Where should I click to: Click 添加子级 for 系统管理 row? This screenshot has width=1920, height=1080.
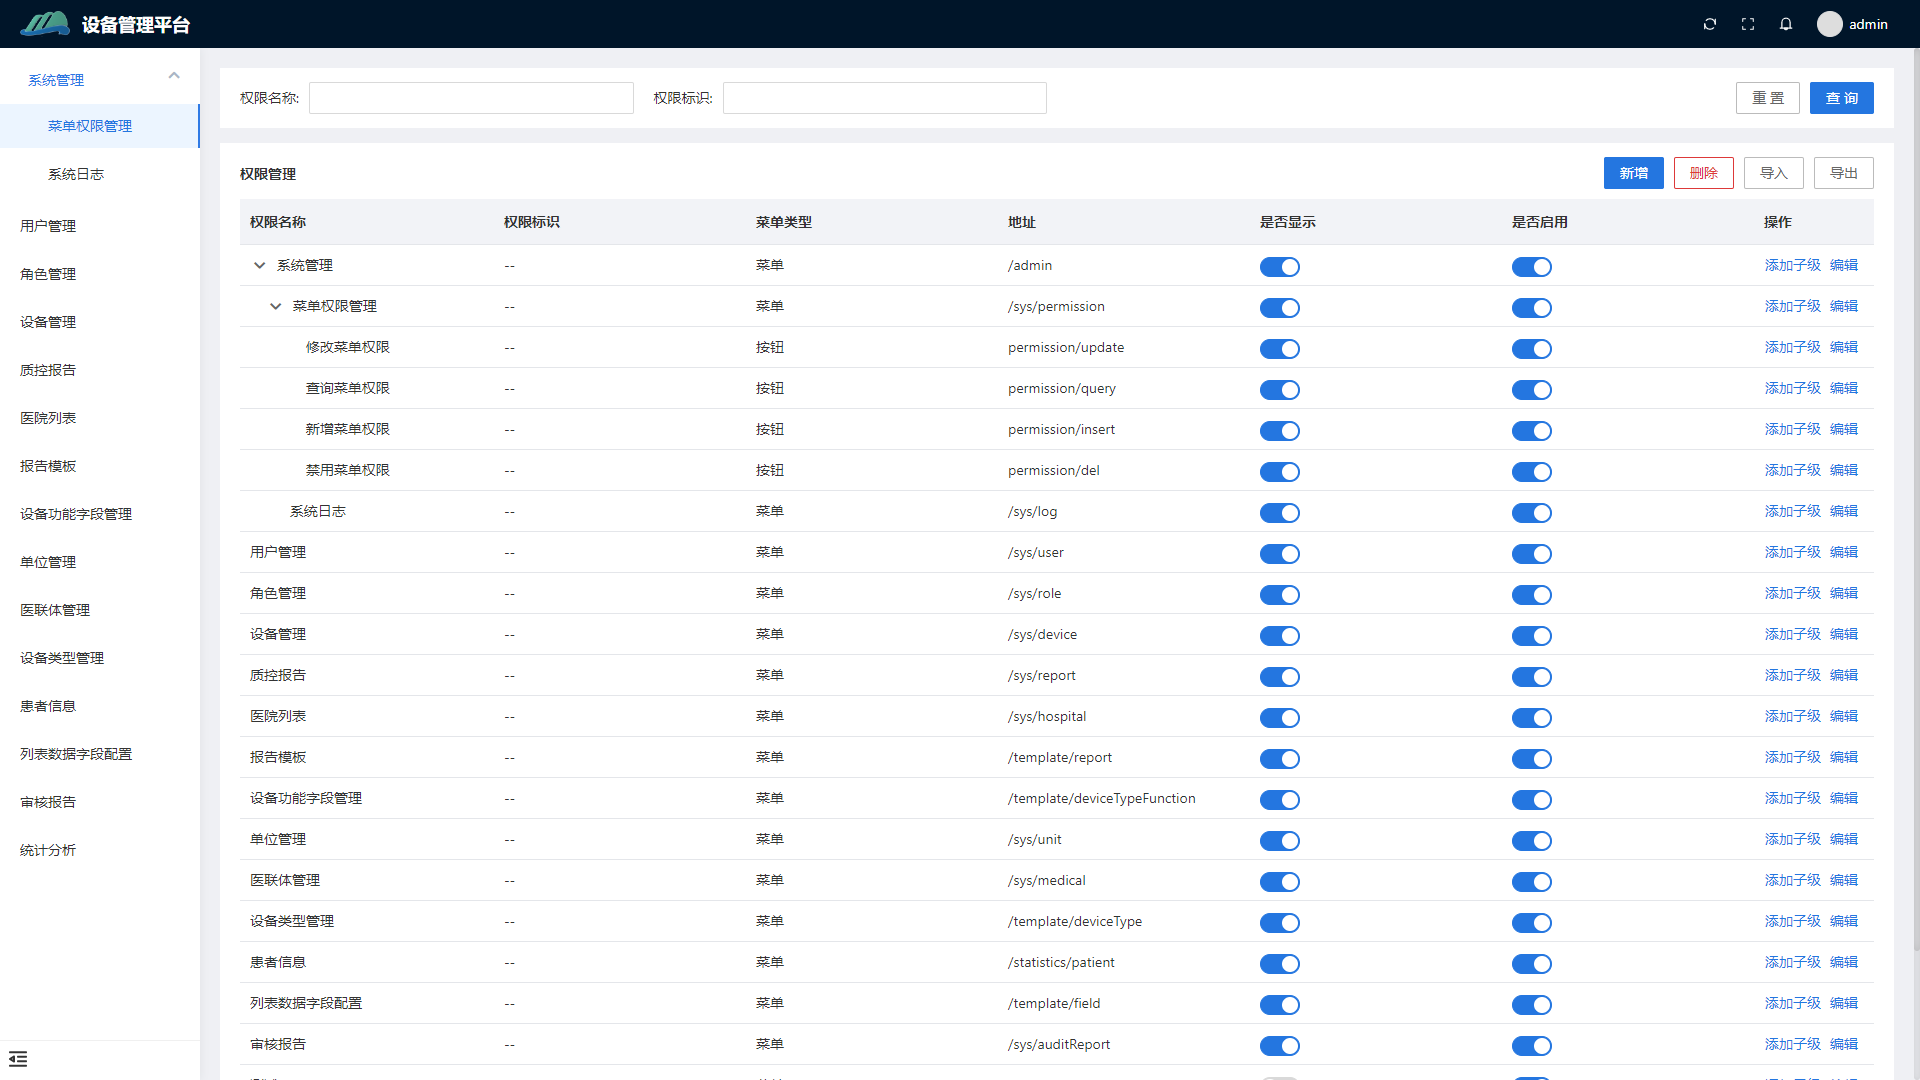coord(1792,265)
